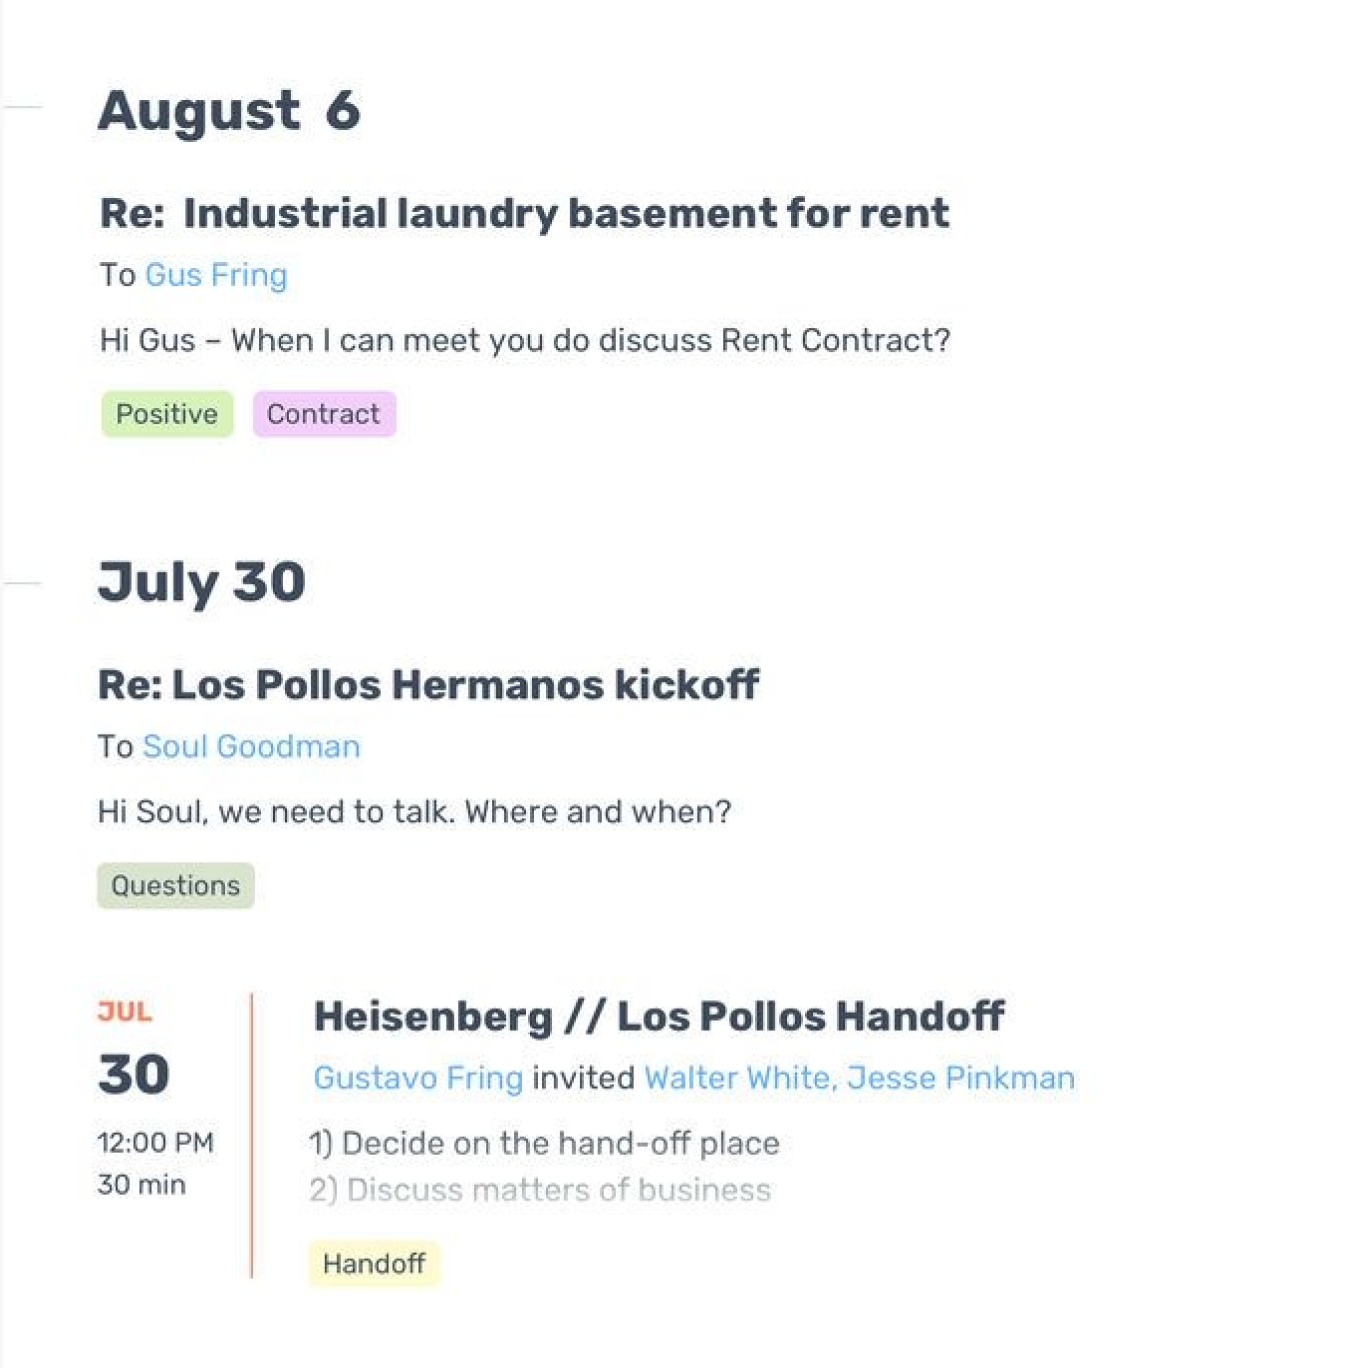1368x1368 pixels.
Task: Open the Gus Fring contact link
Action: tap(216, 275)
